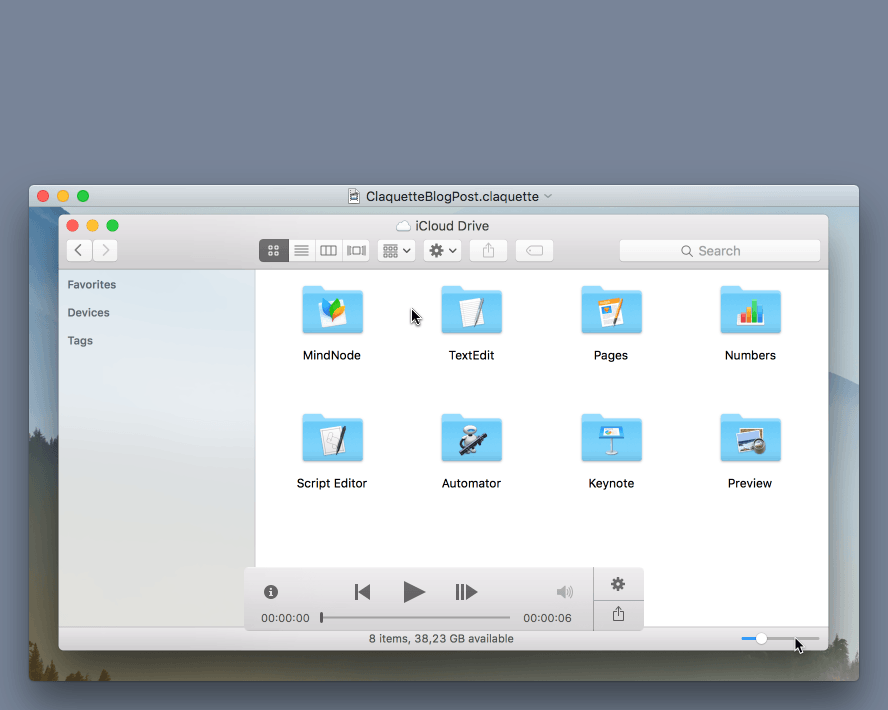
Task: Select the MindNode label
Action: [332, 355]
